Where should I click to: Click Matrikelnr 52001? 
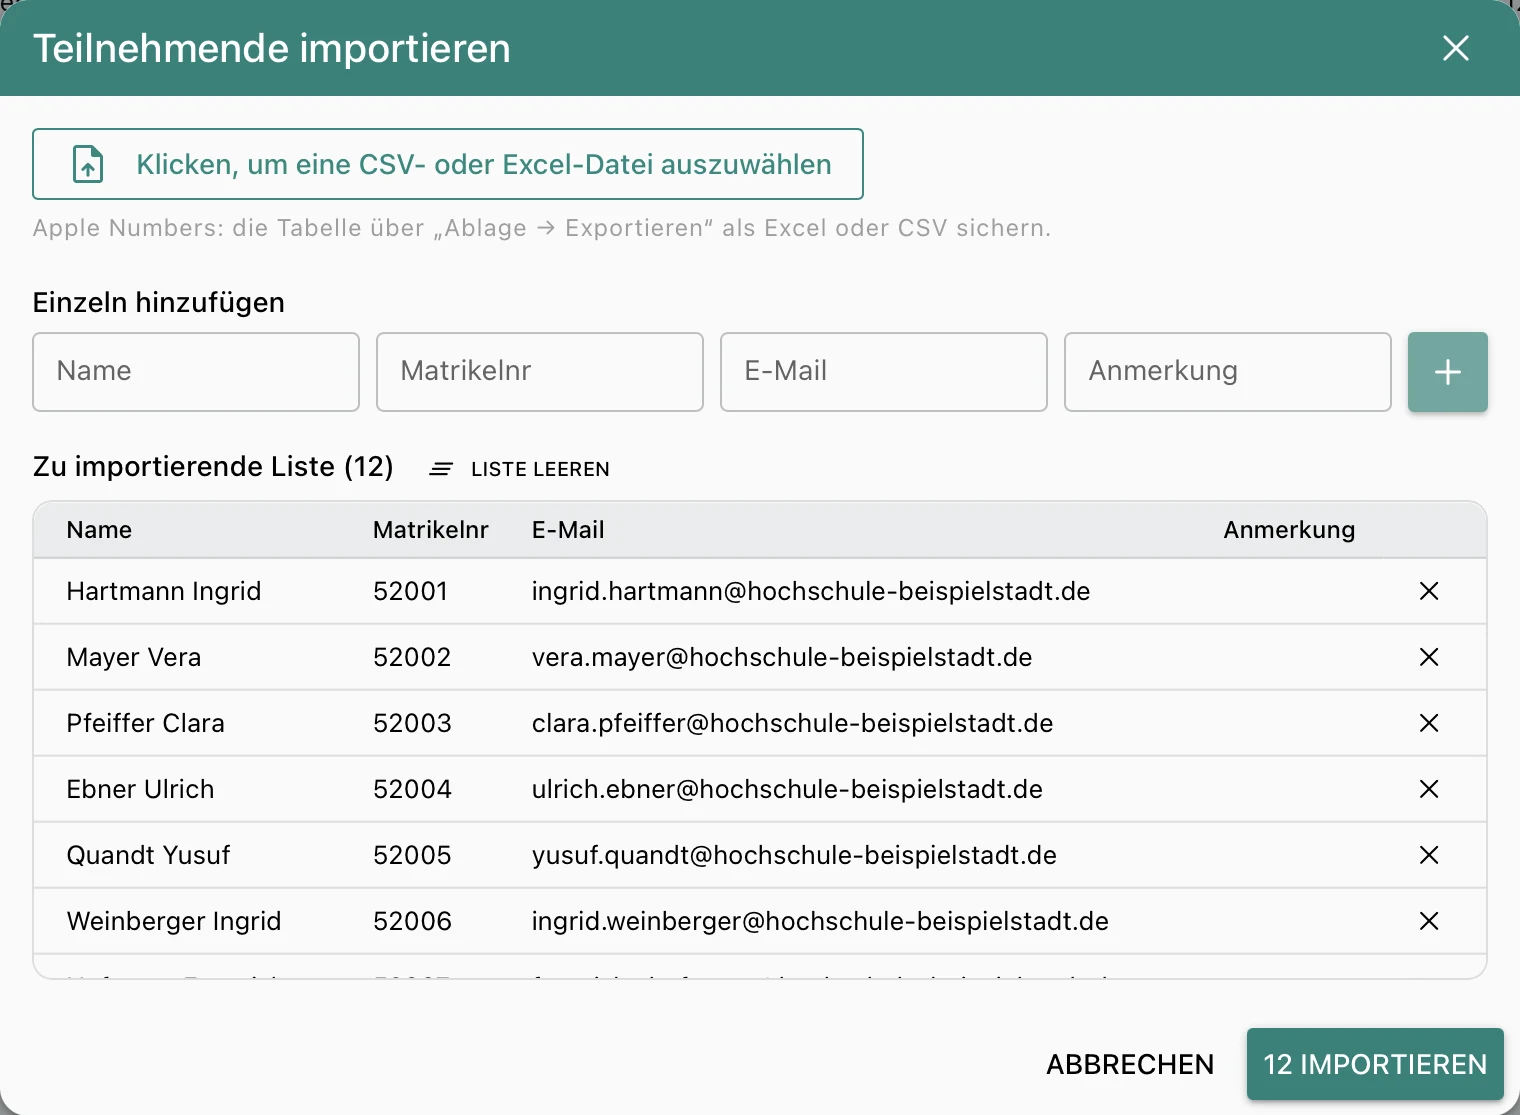(x=410, y=591)
